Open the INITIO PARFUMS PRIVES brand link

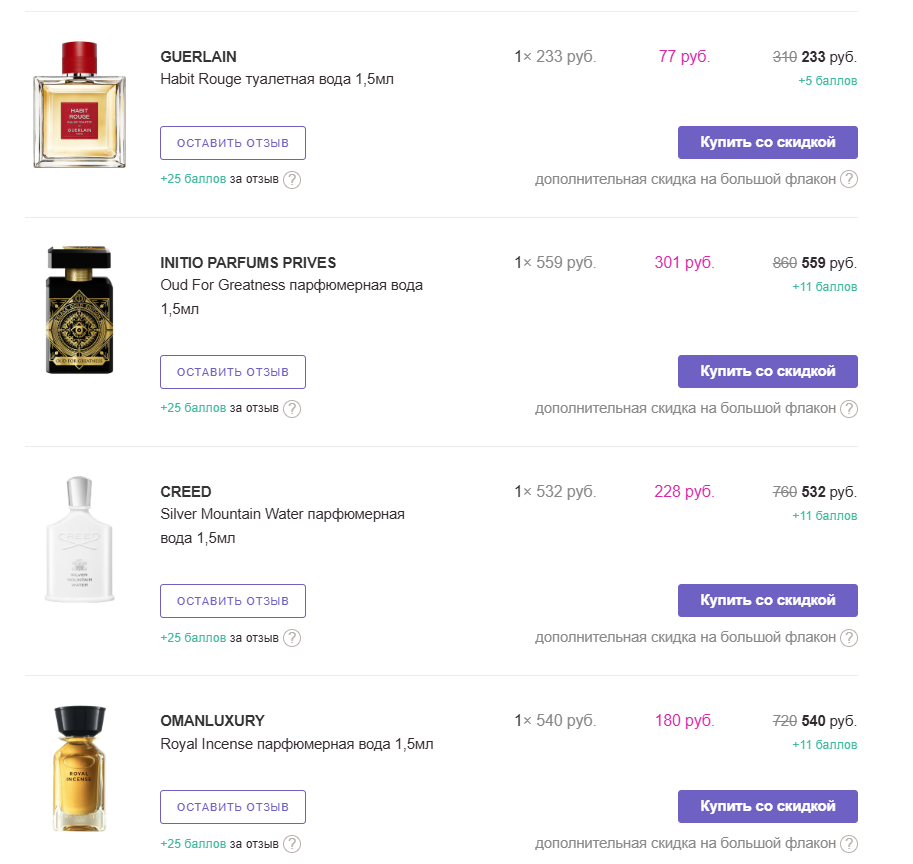point(248,263)
